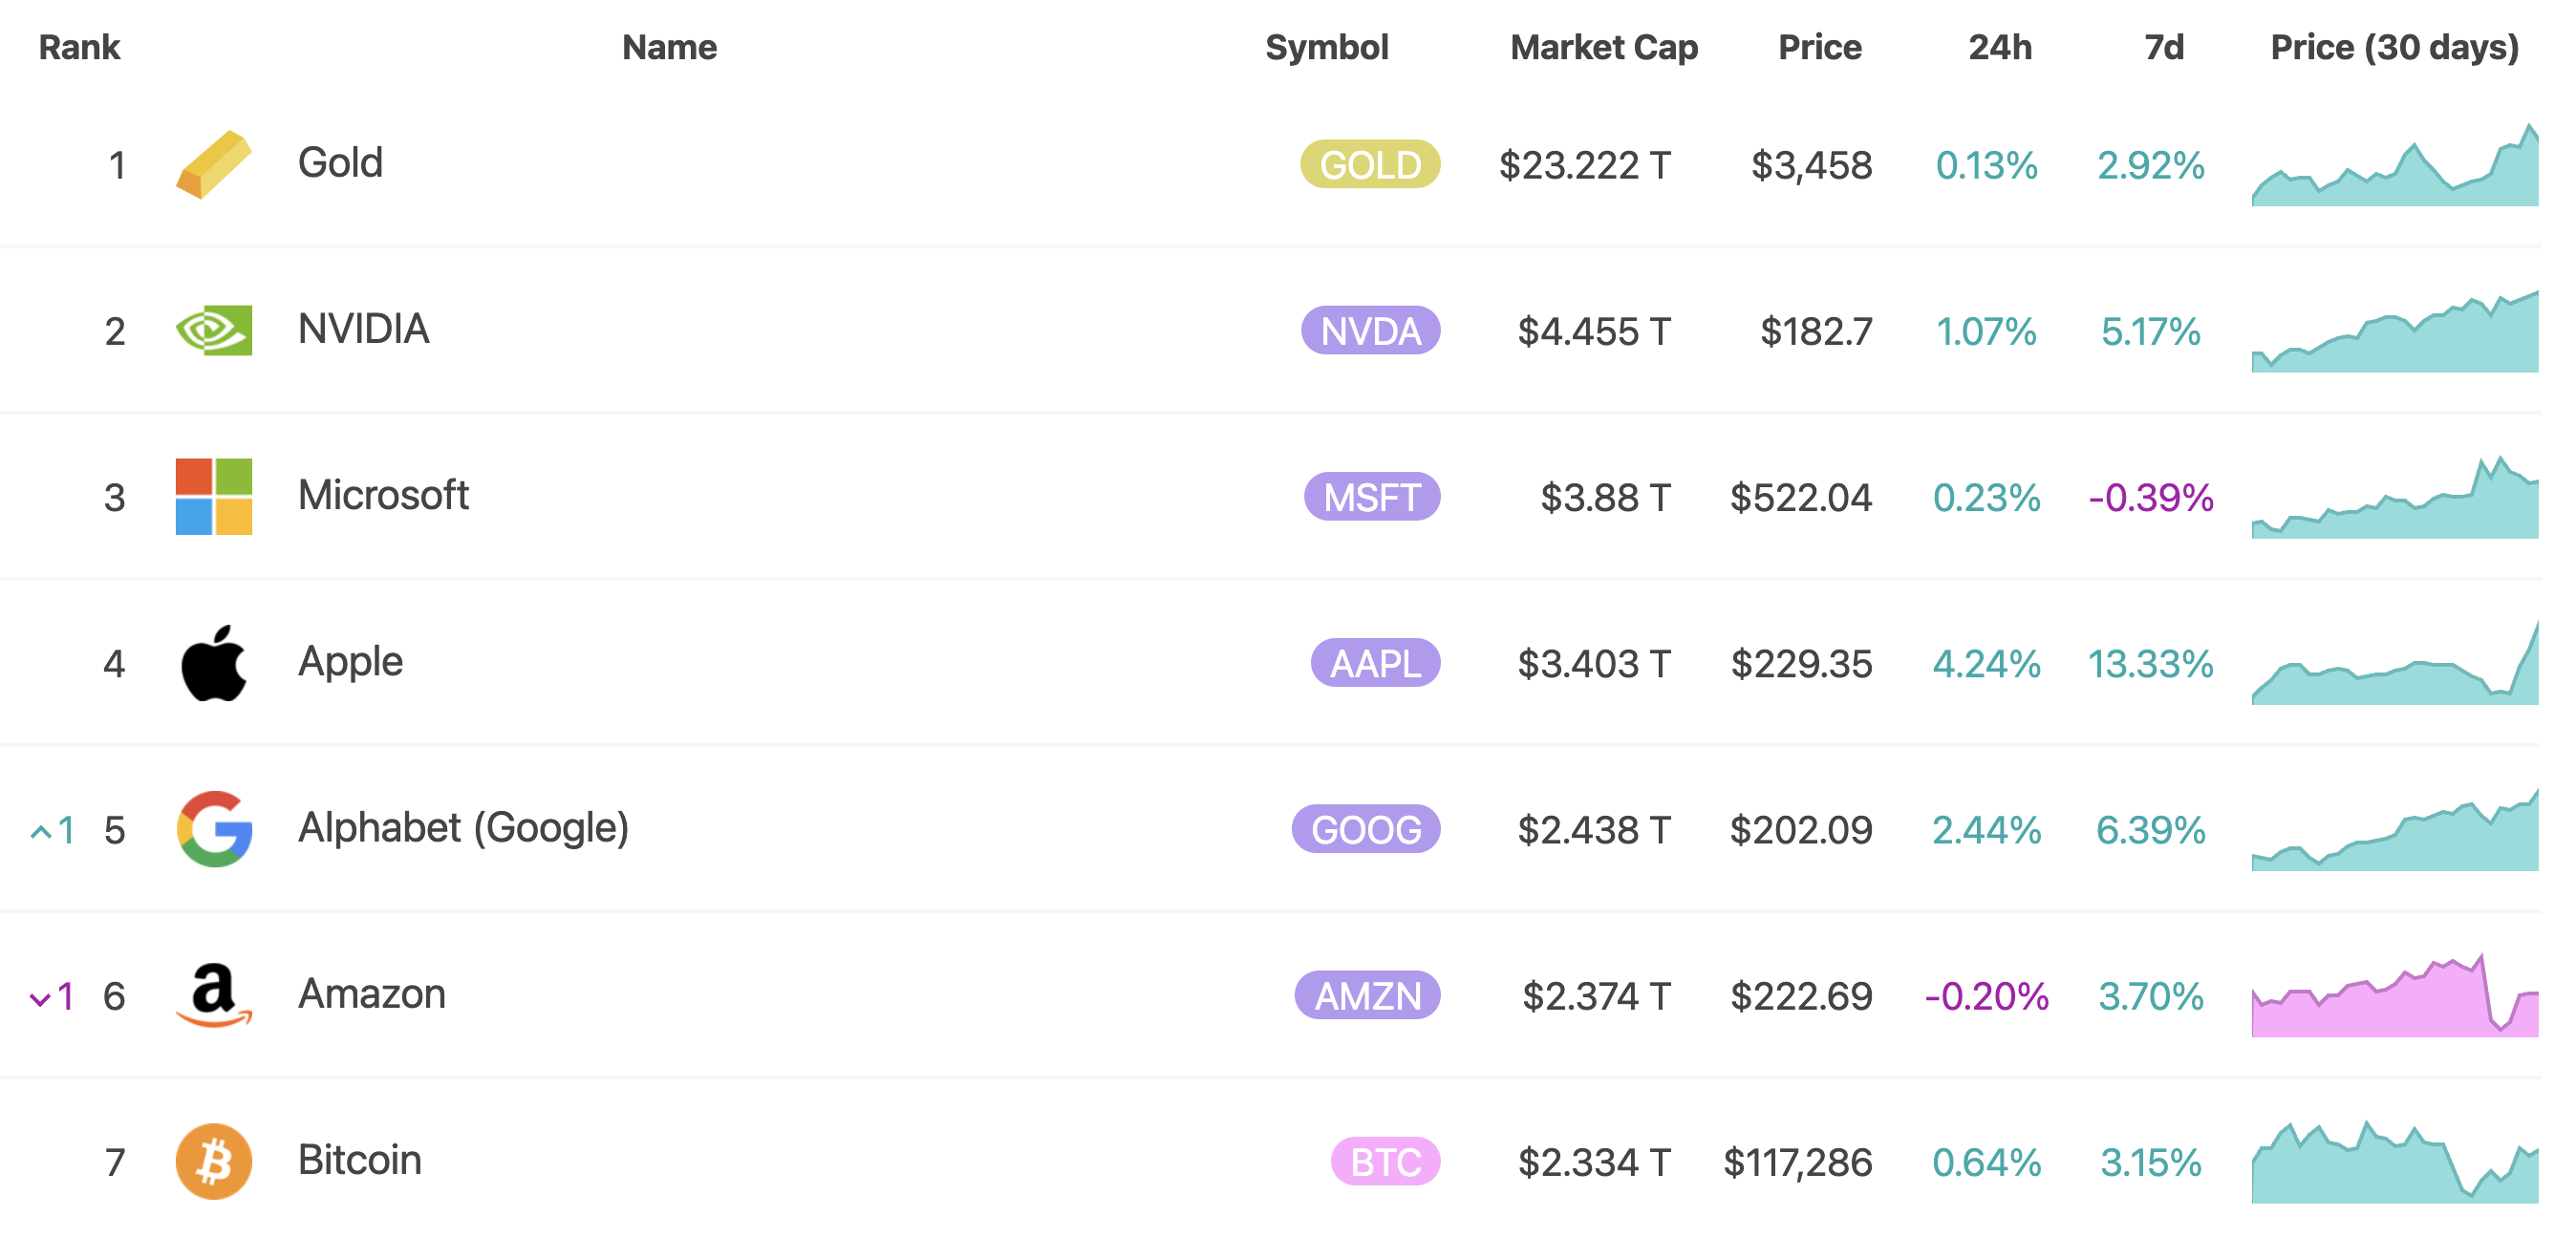Click the Google logo icon

[214, 829]
